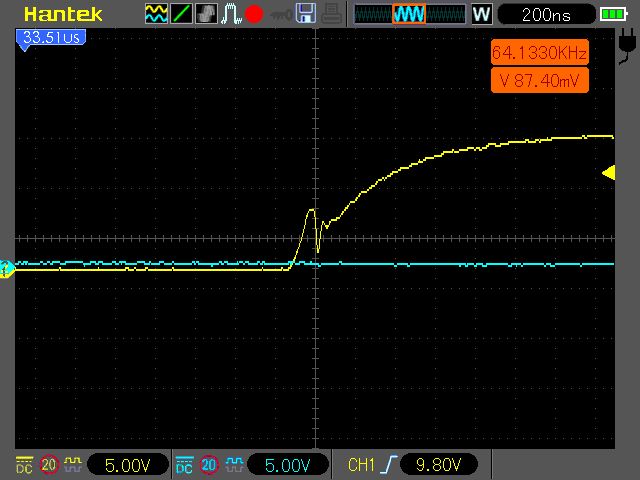
Task: Click the CH2 probe attenuation 20 icon
Action: 209,464
